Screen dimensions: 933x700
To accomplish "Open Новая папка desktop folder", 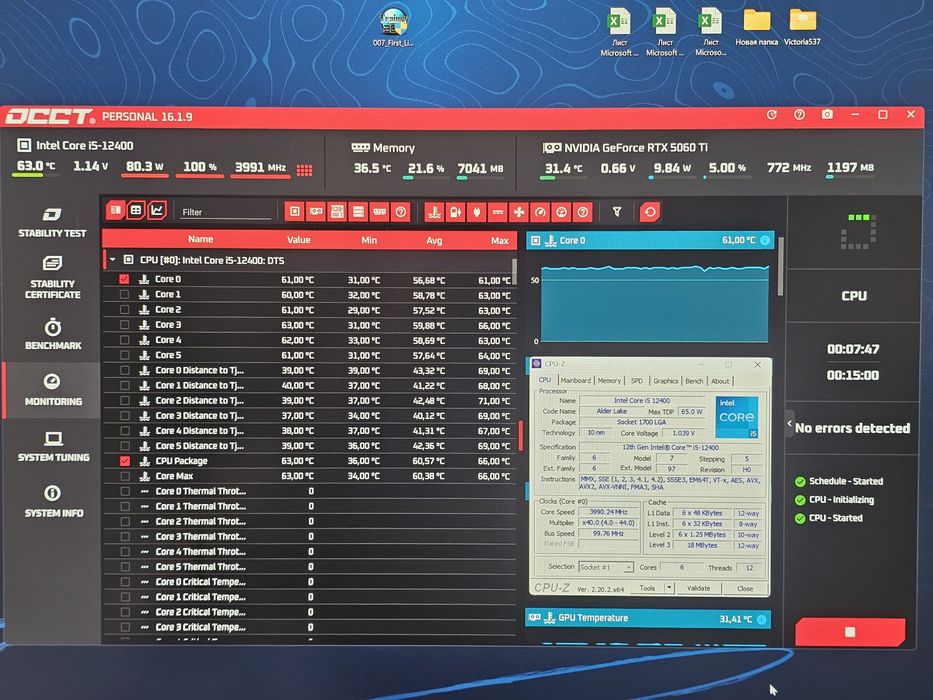I will (756, 27).
